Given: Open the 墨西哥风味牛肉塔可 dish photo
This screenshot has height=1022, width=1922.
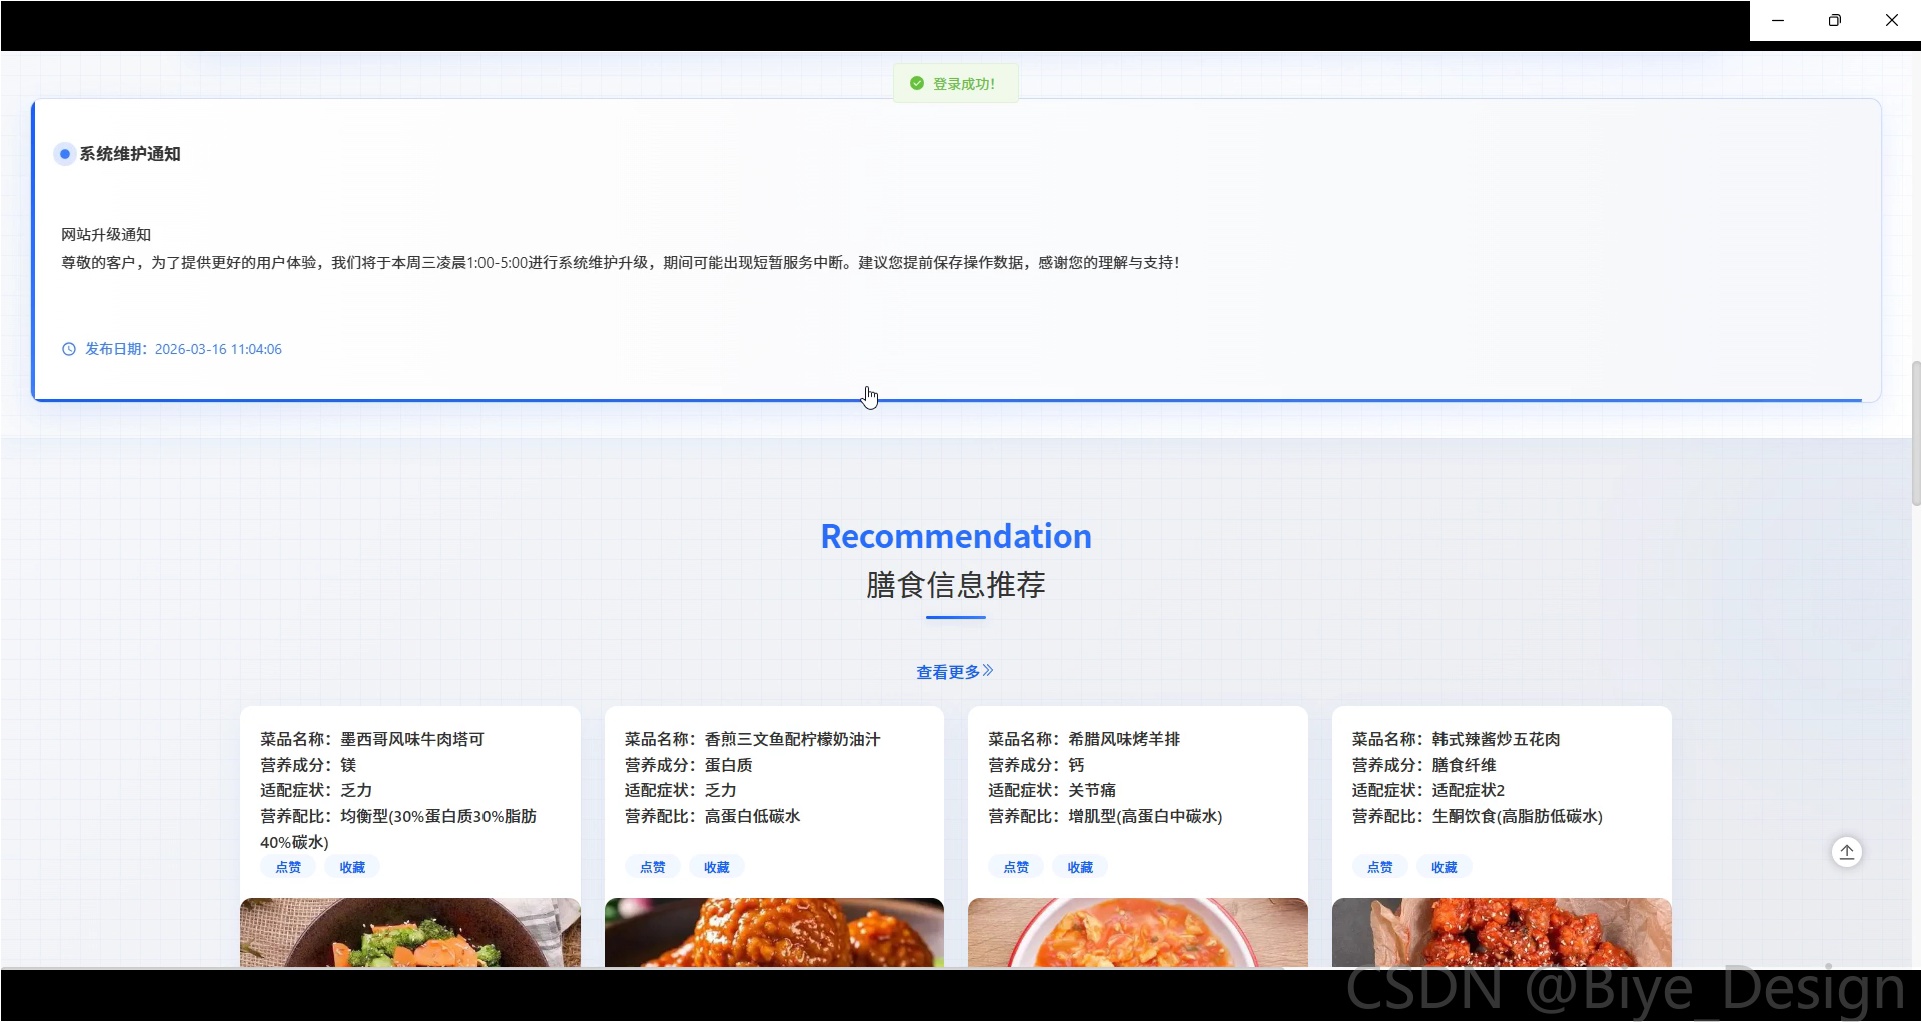Looking at the screenshot, I should coord(410,932).
